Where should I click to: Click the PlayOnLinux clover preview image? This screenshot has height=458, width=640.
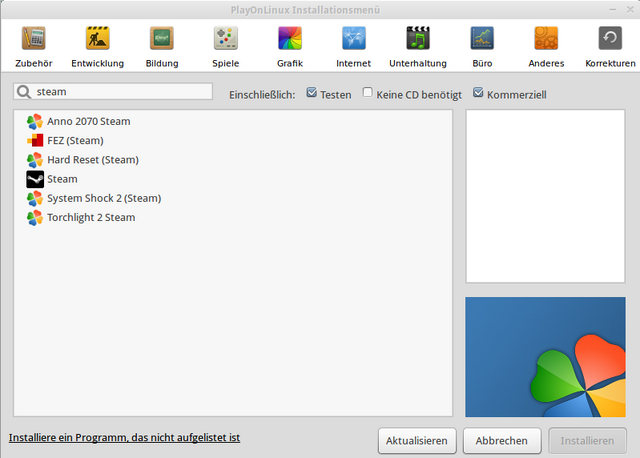point(545,357)
